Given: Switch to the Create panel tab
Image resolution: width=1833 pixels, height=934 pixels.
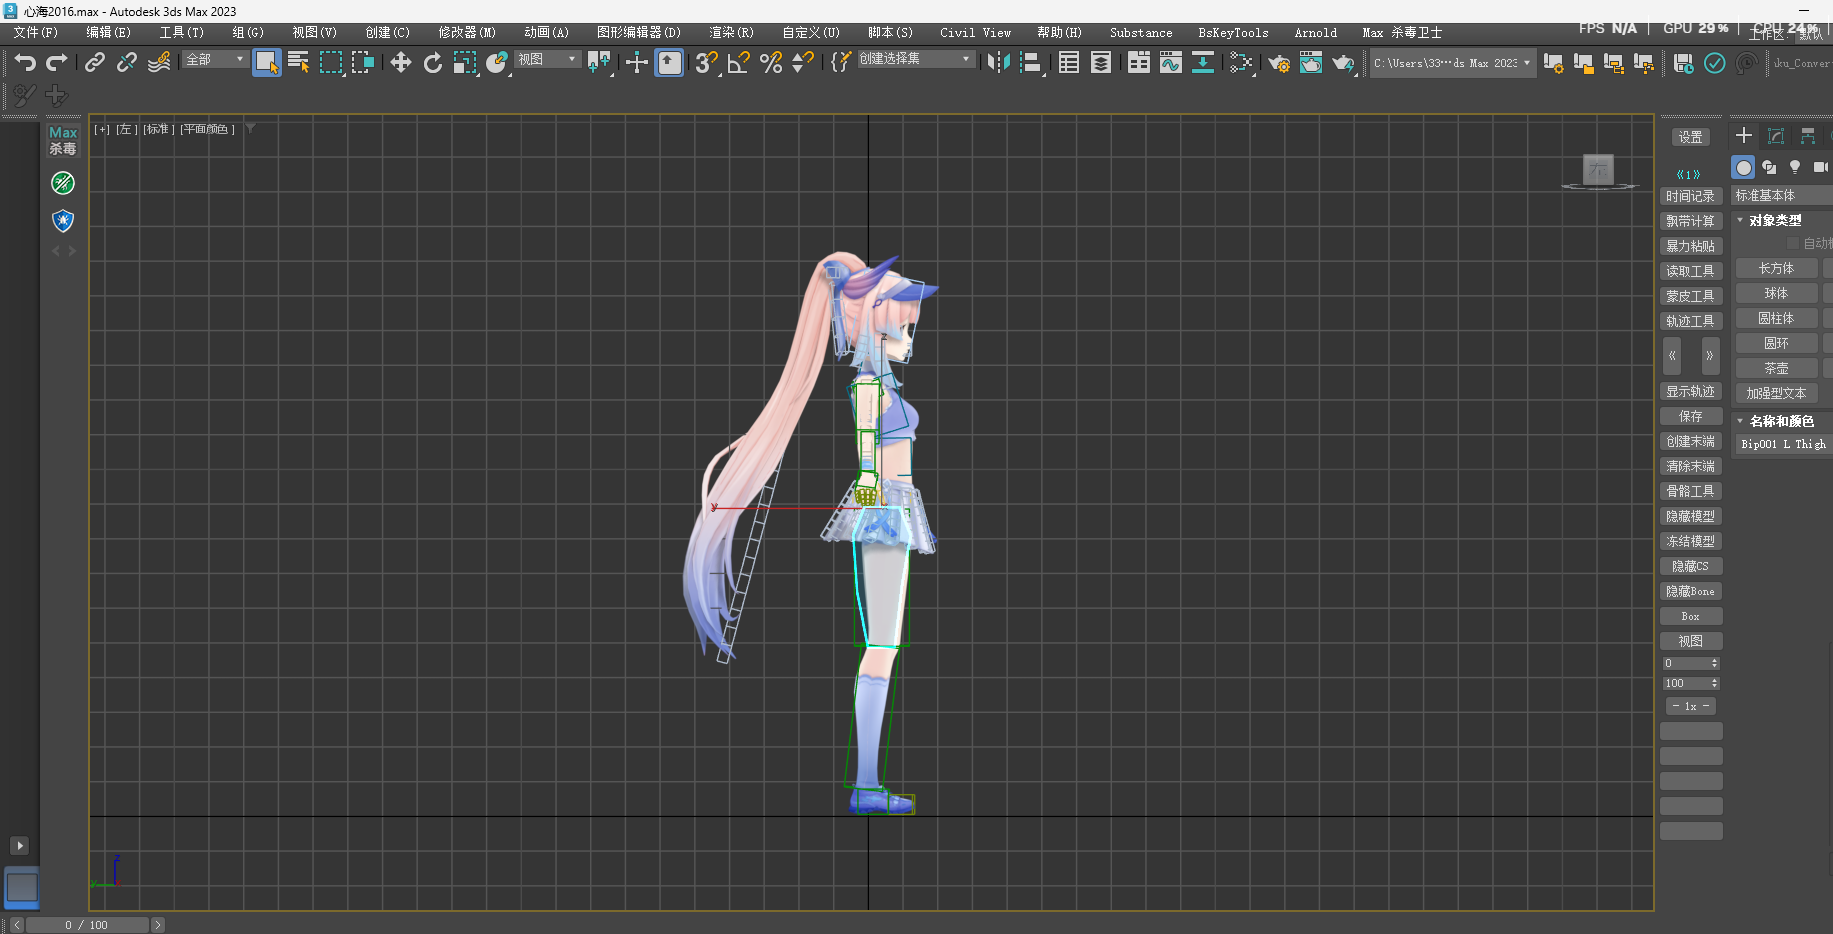Looking at the screenshot, I should [1744, 136].
